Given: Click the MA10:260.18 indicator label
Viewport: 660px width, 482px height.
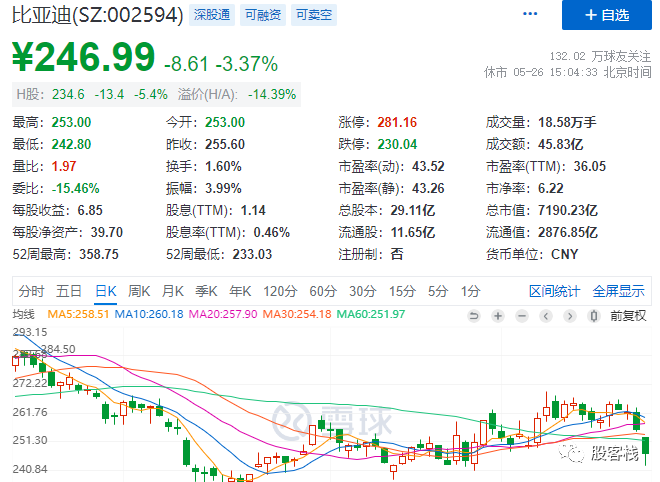Looking at the screenshot, I should (149, 314).
